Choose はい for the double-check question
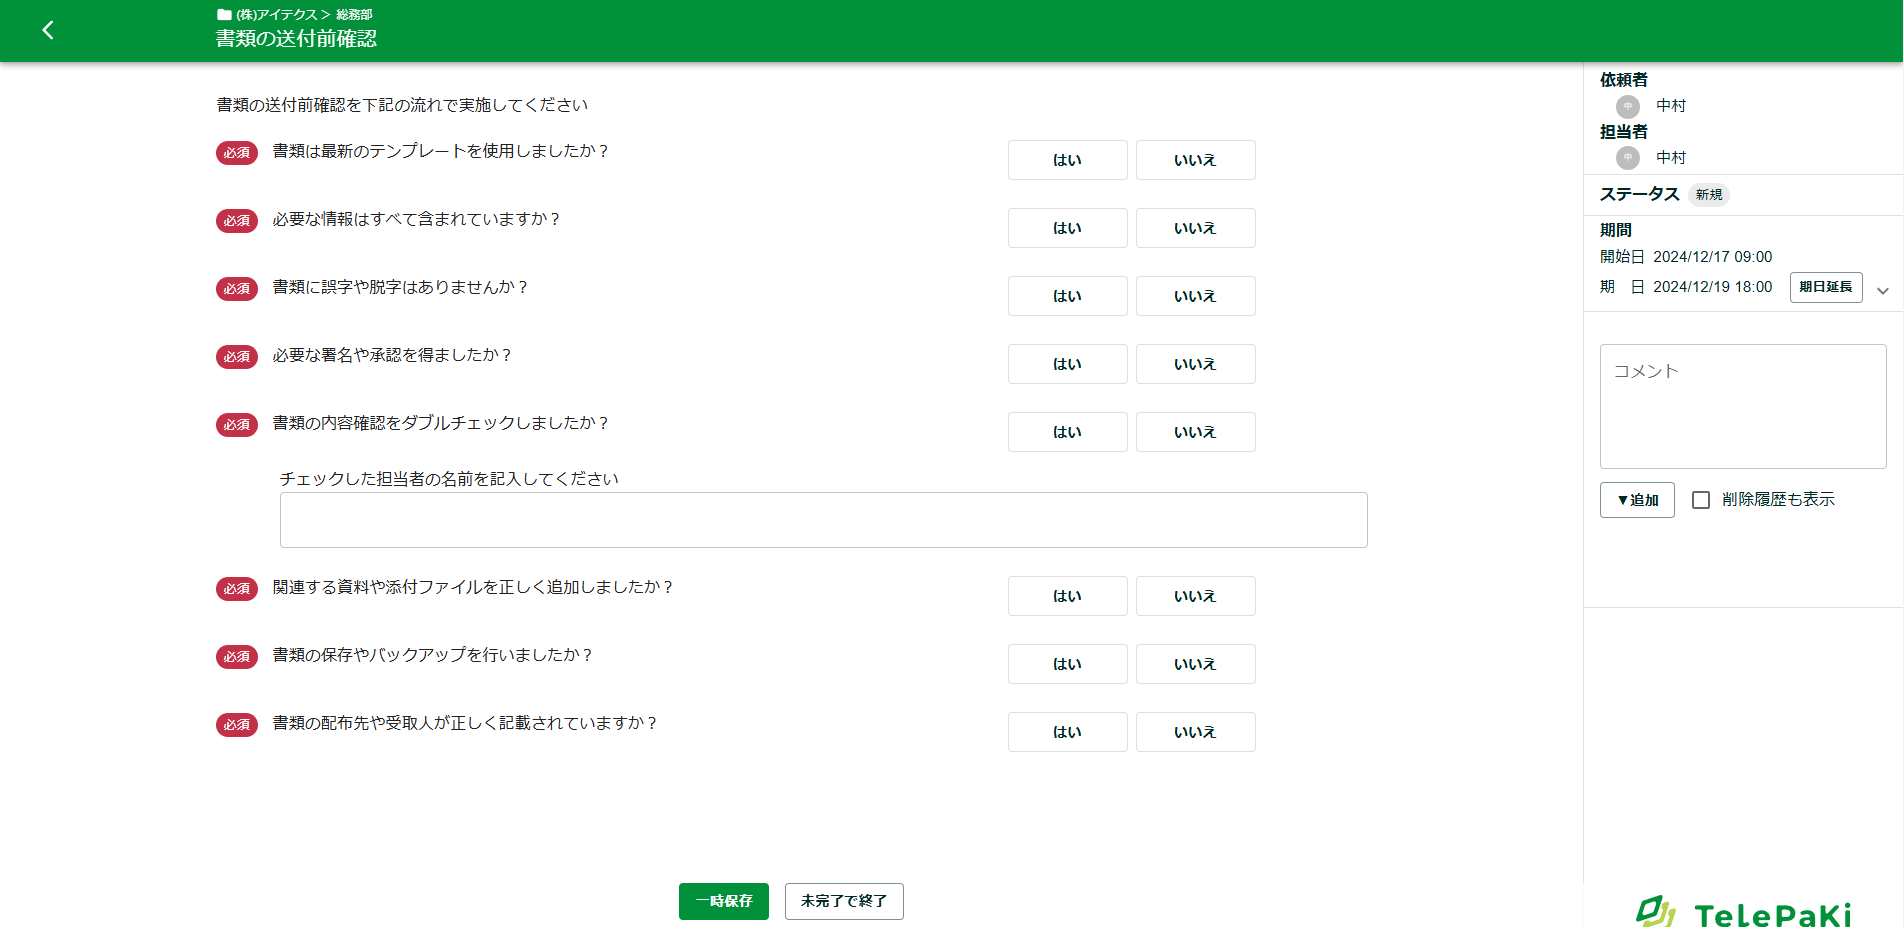1904x927 pixels. point(1067,432)
